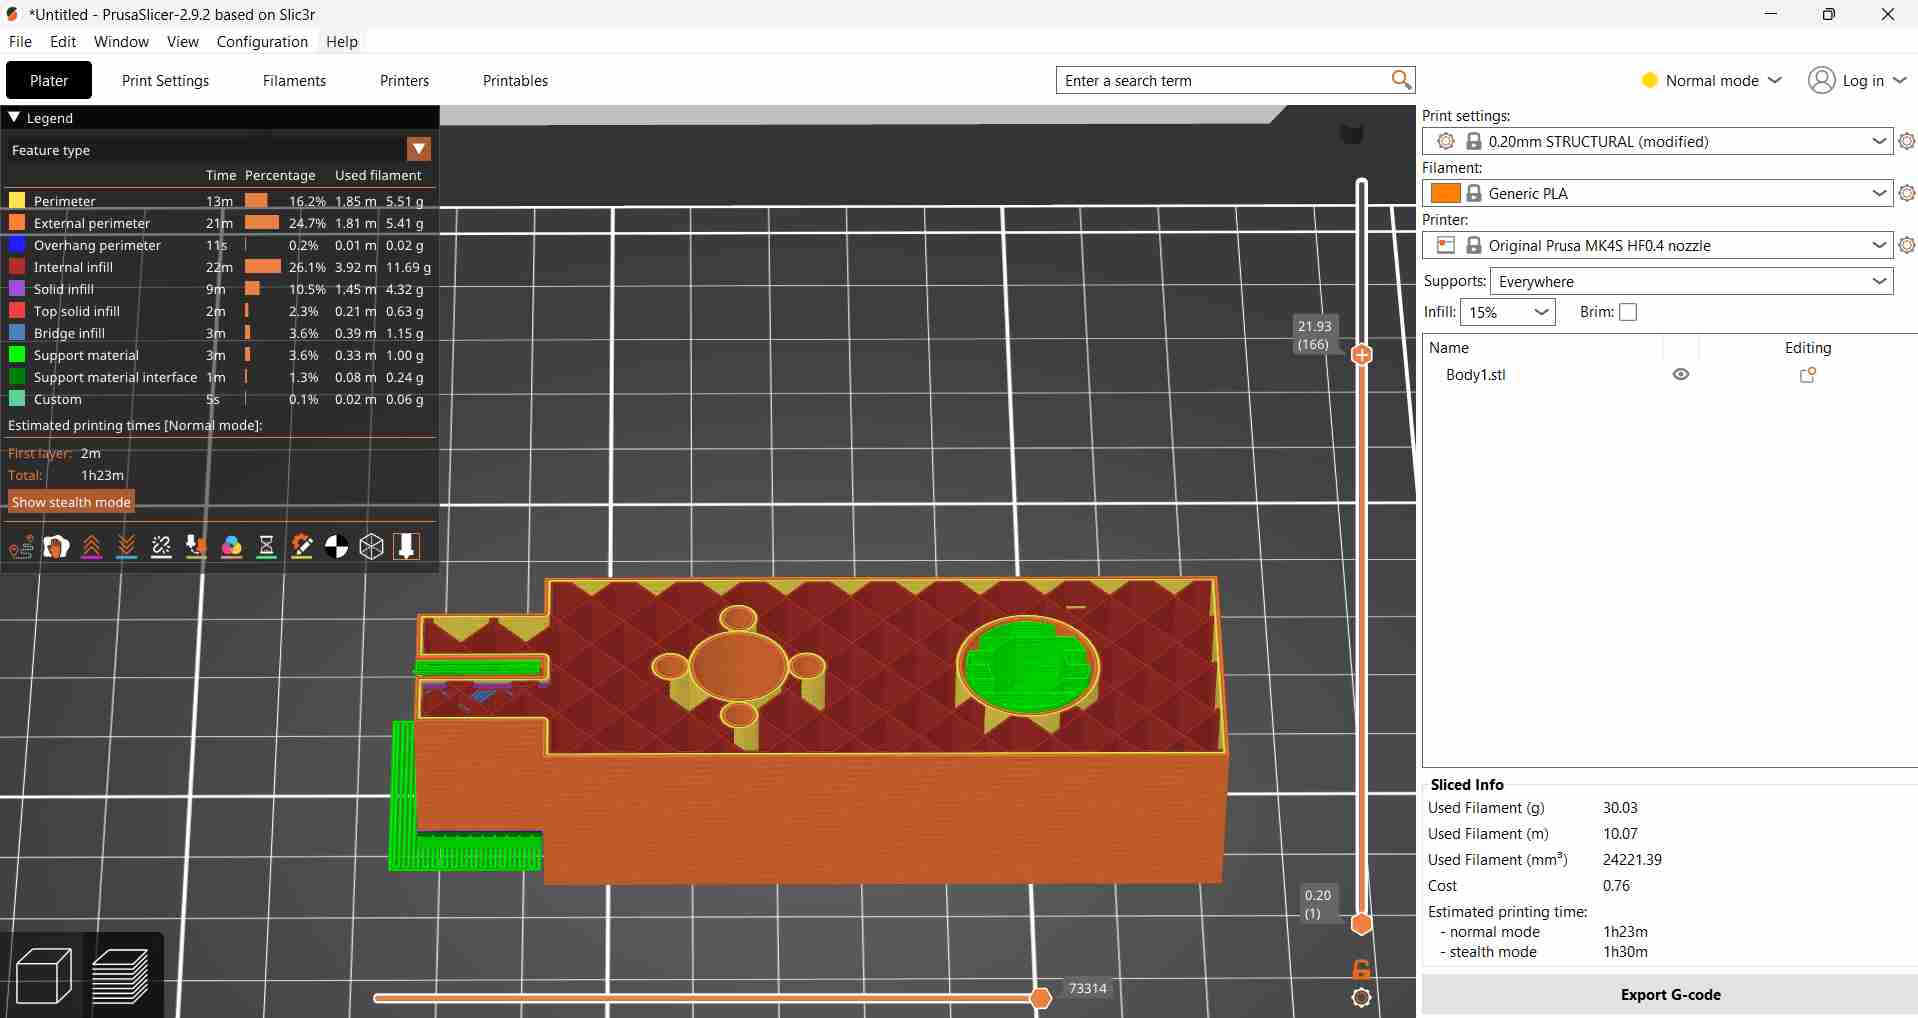Click the user account avatar icon
The image size is (1918, 1018).
pos(1821,80)
